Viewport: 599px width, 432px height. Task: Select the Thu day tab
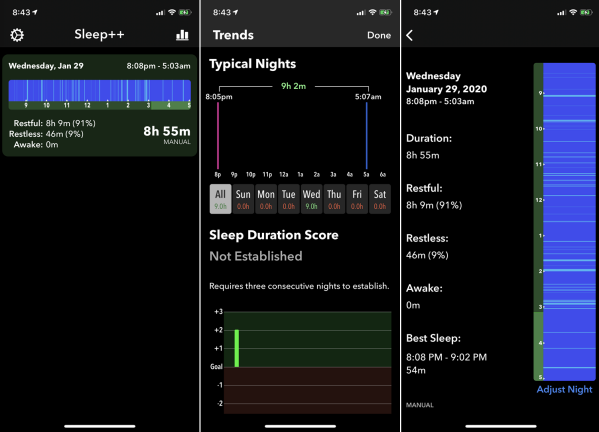pos(334,199)
